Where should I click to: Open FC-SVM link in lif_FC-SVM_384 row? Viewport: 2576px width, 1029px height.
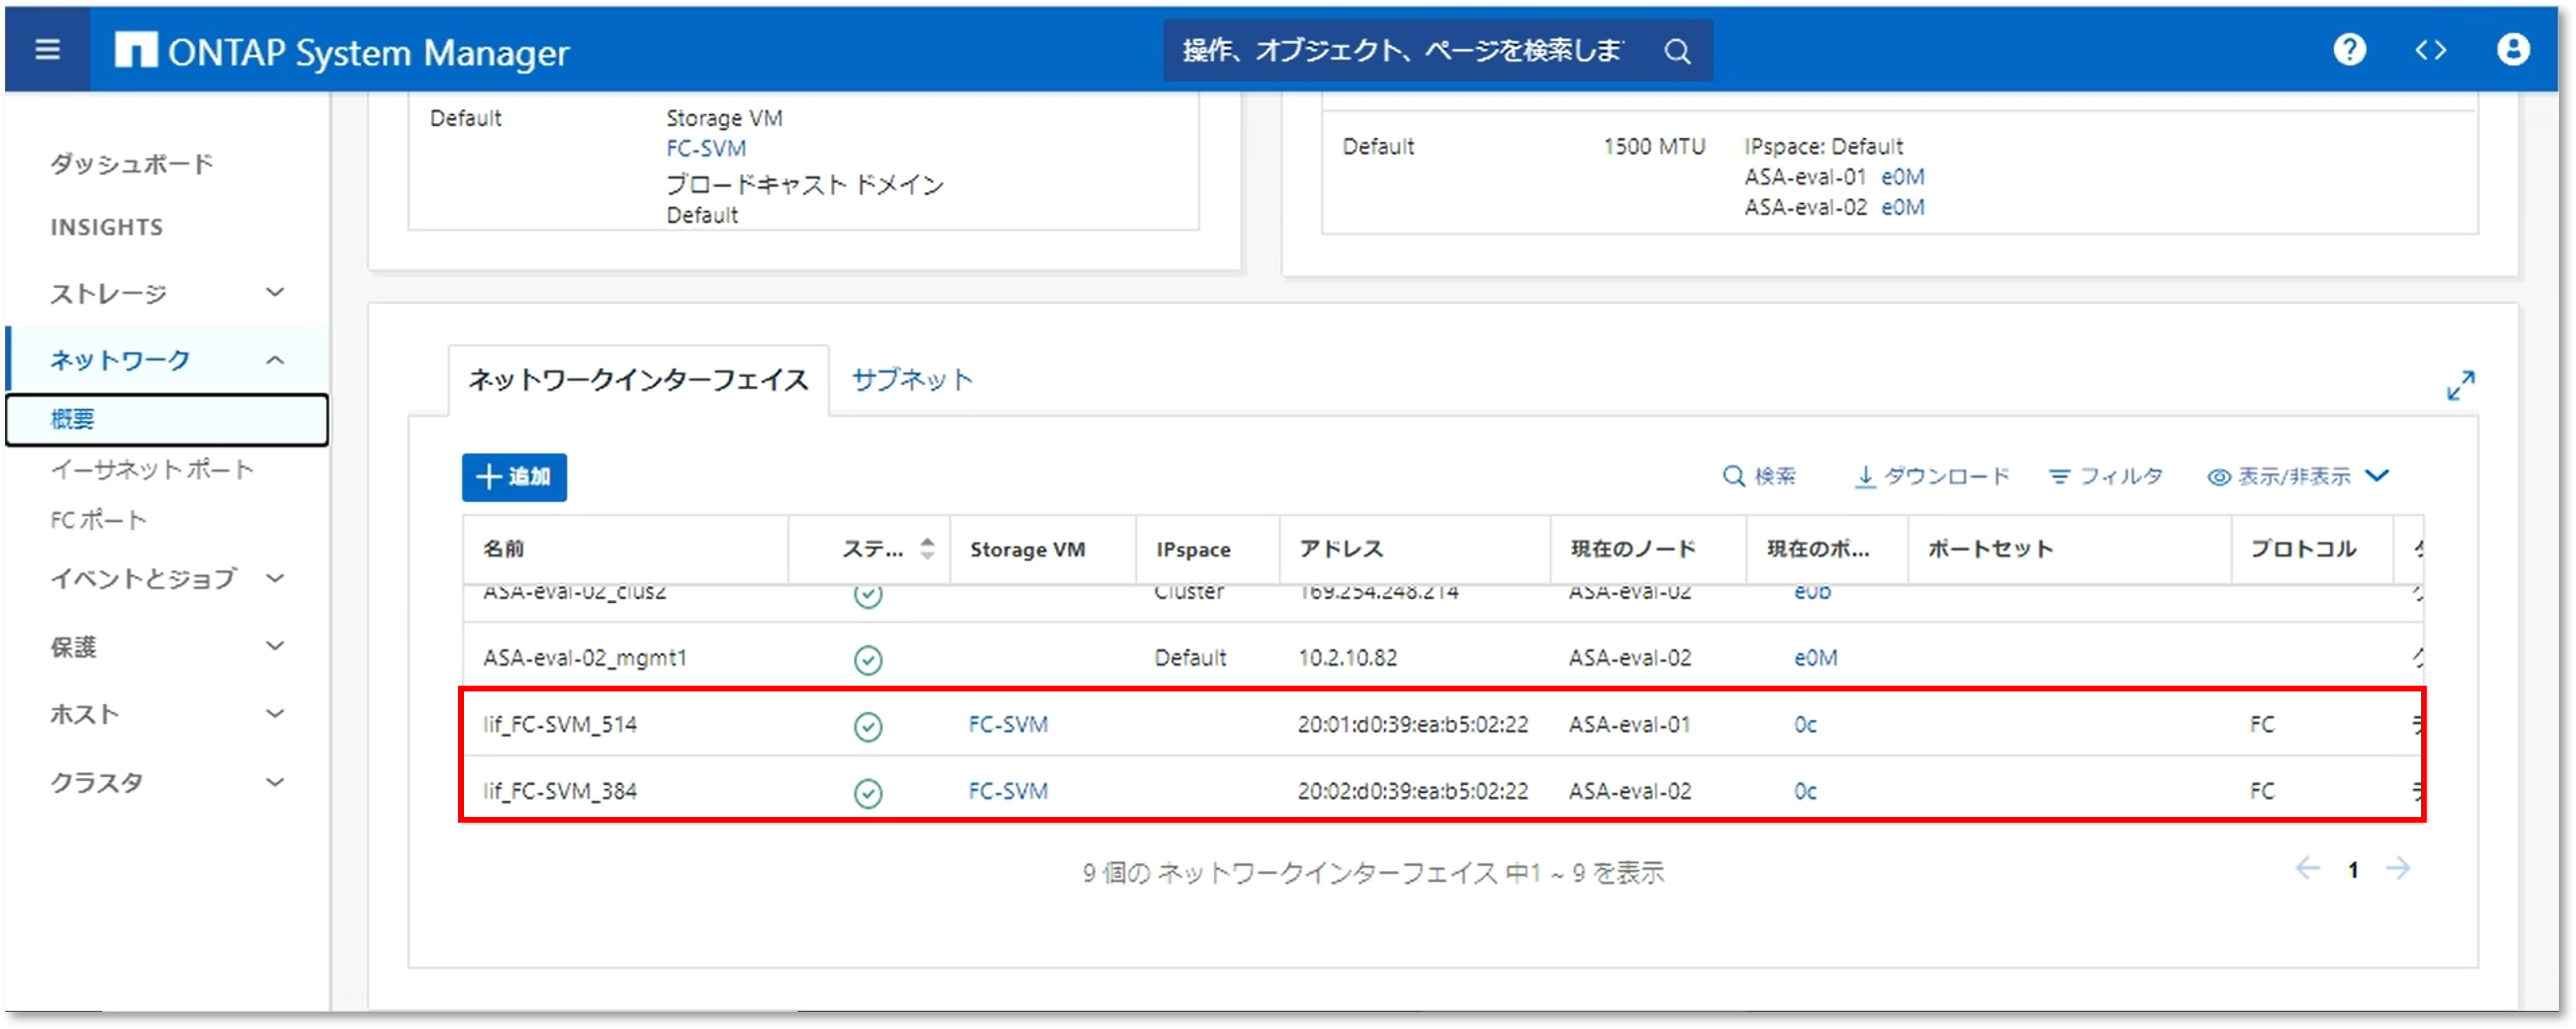(1008, 792)
